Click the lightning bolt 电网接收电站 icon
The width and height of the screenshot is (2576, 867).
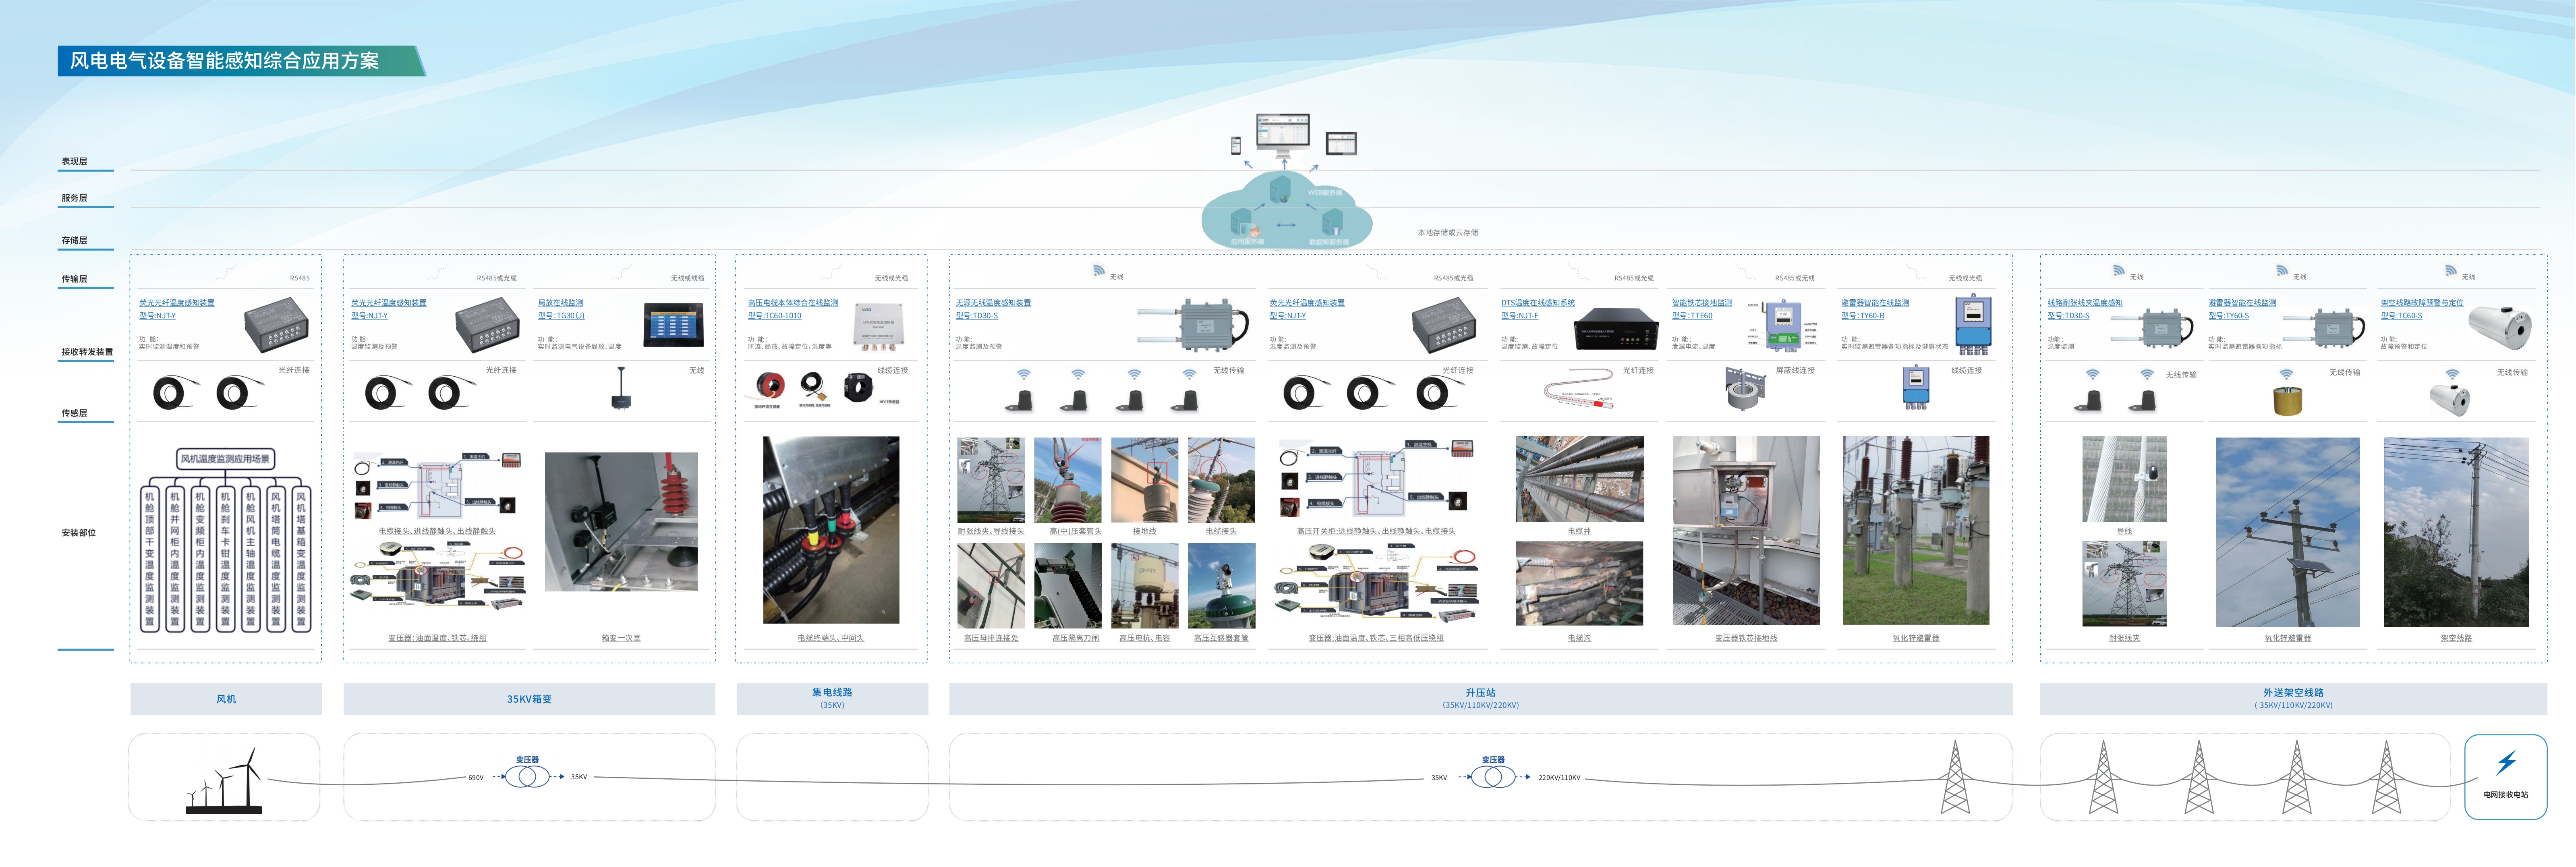click(2506, 764)
